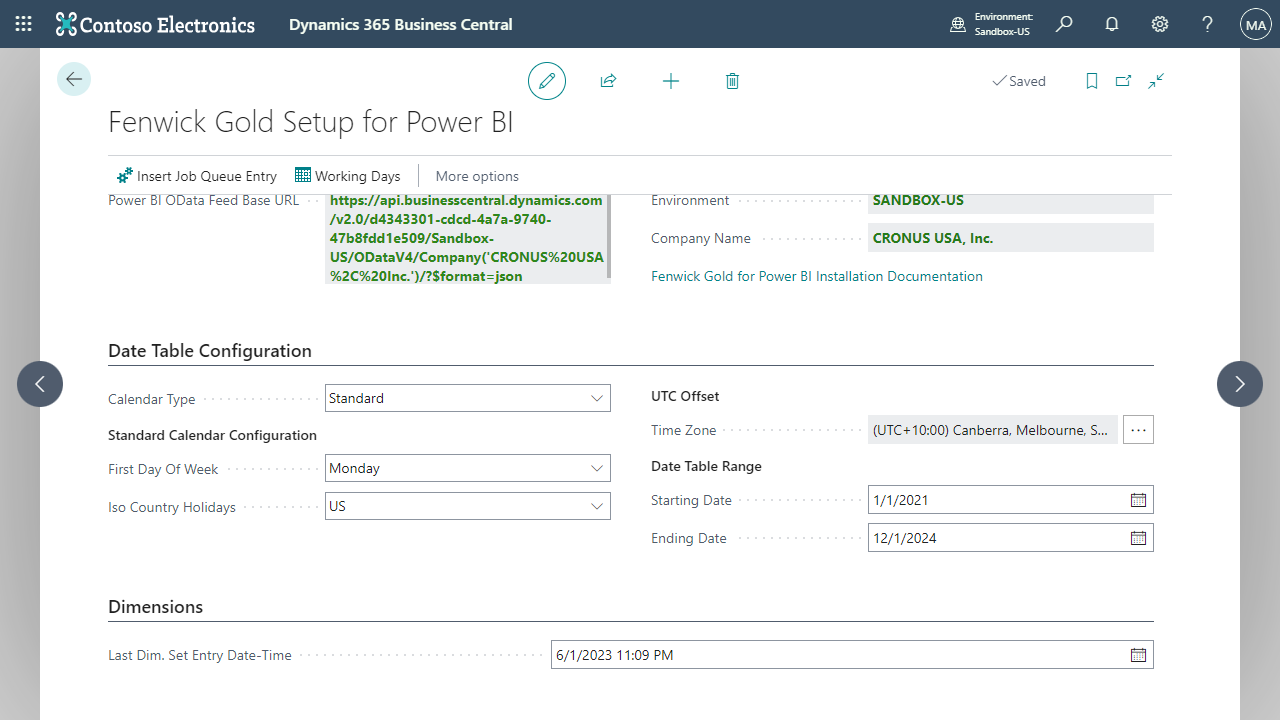Viewport: 1280px width, 720px height.
Task: Open the search magnifier icon
Action: point(1064,24)
